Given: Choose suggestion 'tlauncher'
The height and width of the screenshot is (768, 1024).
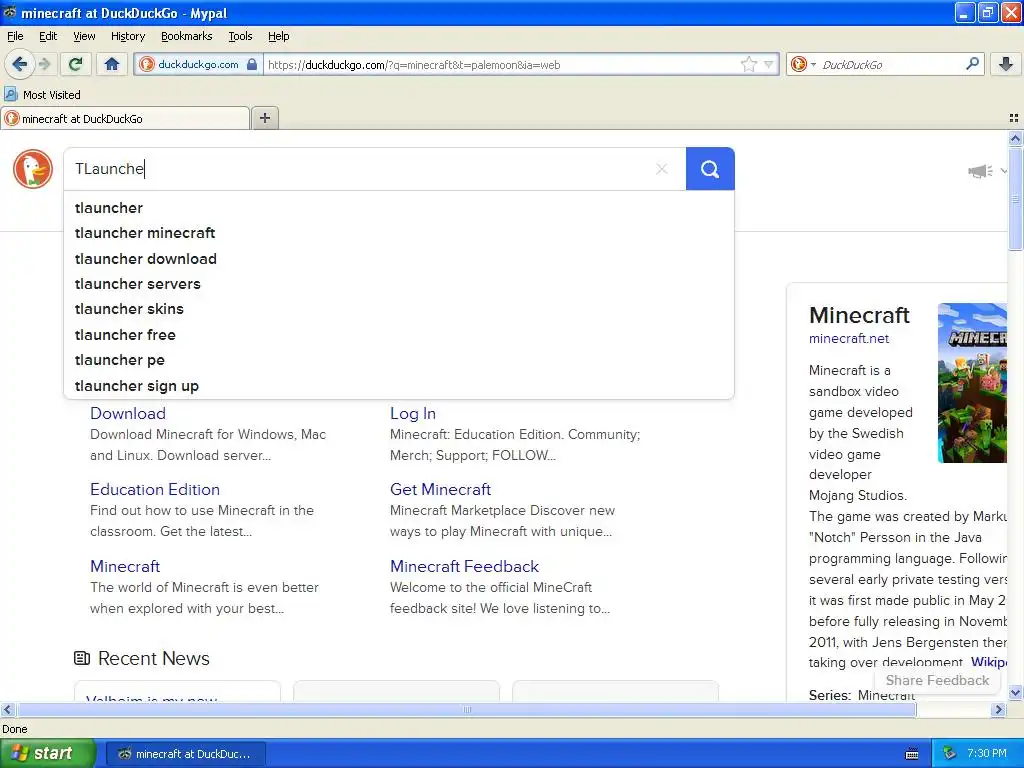Looking at the screenshot, I should click(x=399, y=208).
